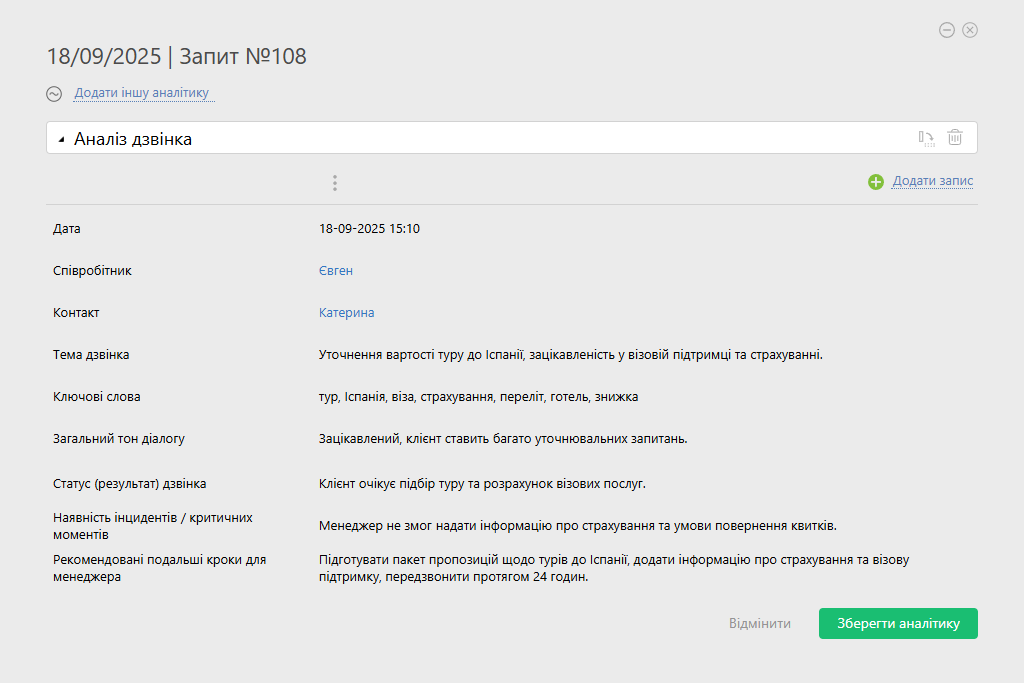The width and height of the screenshot is (1024, 683).
Task: Click the green plus icon
Action: point(876,182)
